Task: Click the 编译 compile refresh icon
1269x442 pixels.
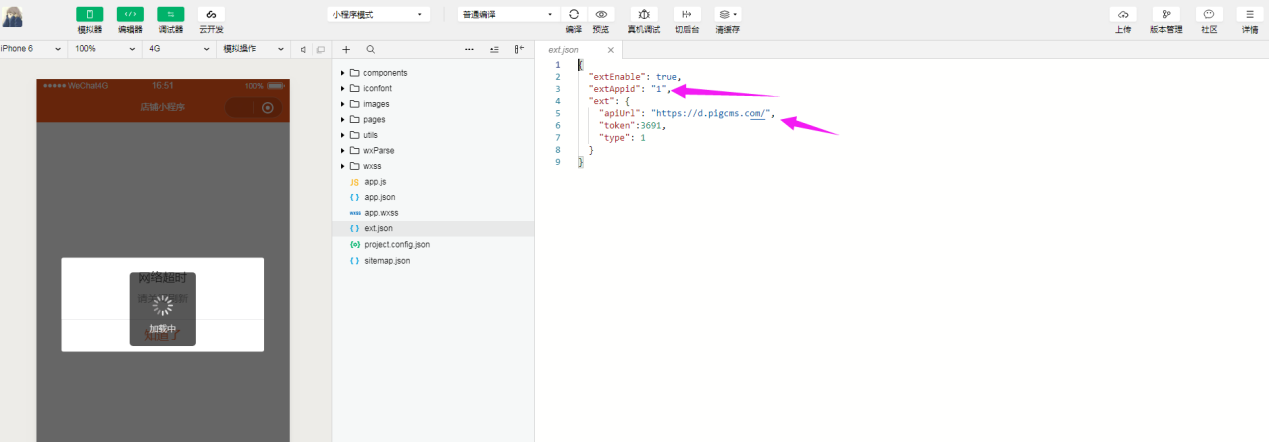Action: 574,14
